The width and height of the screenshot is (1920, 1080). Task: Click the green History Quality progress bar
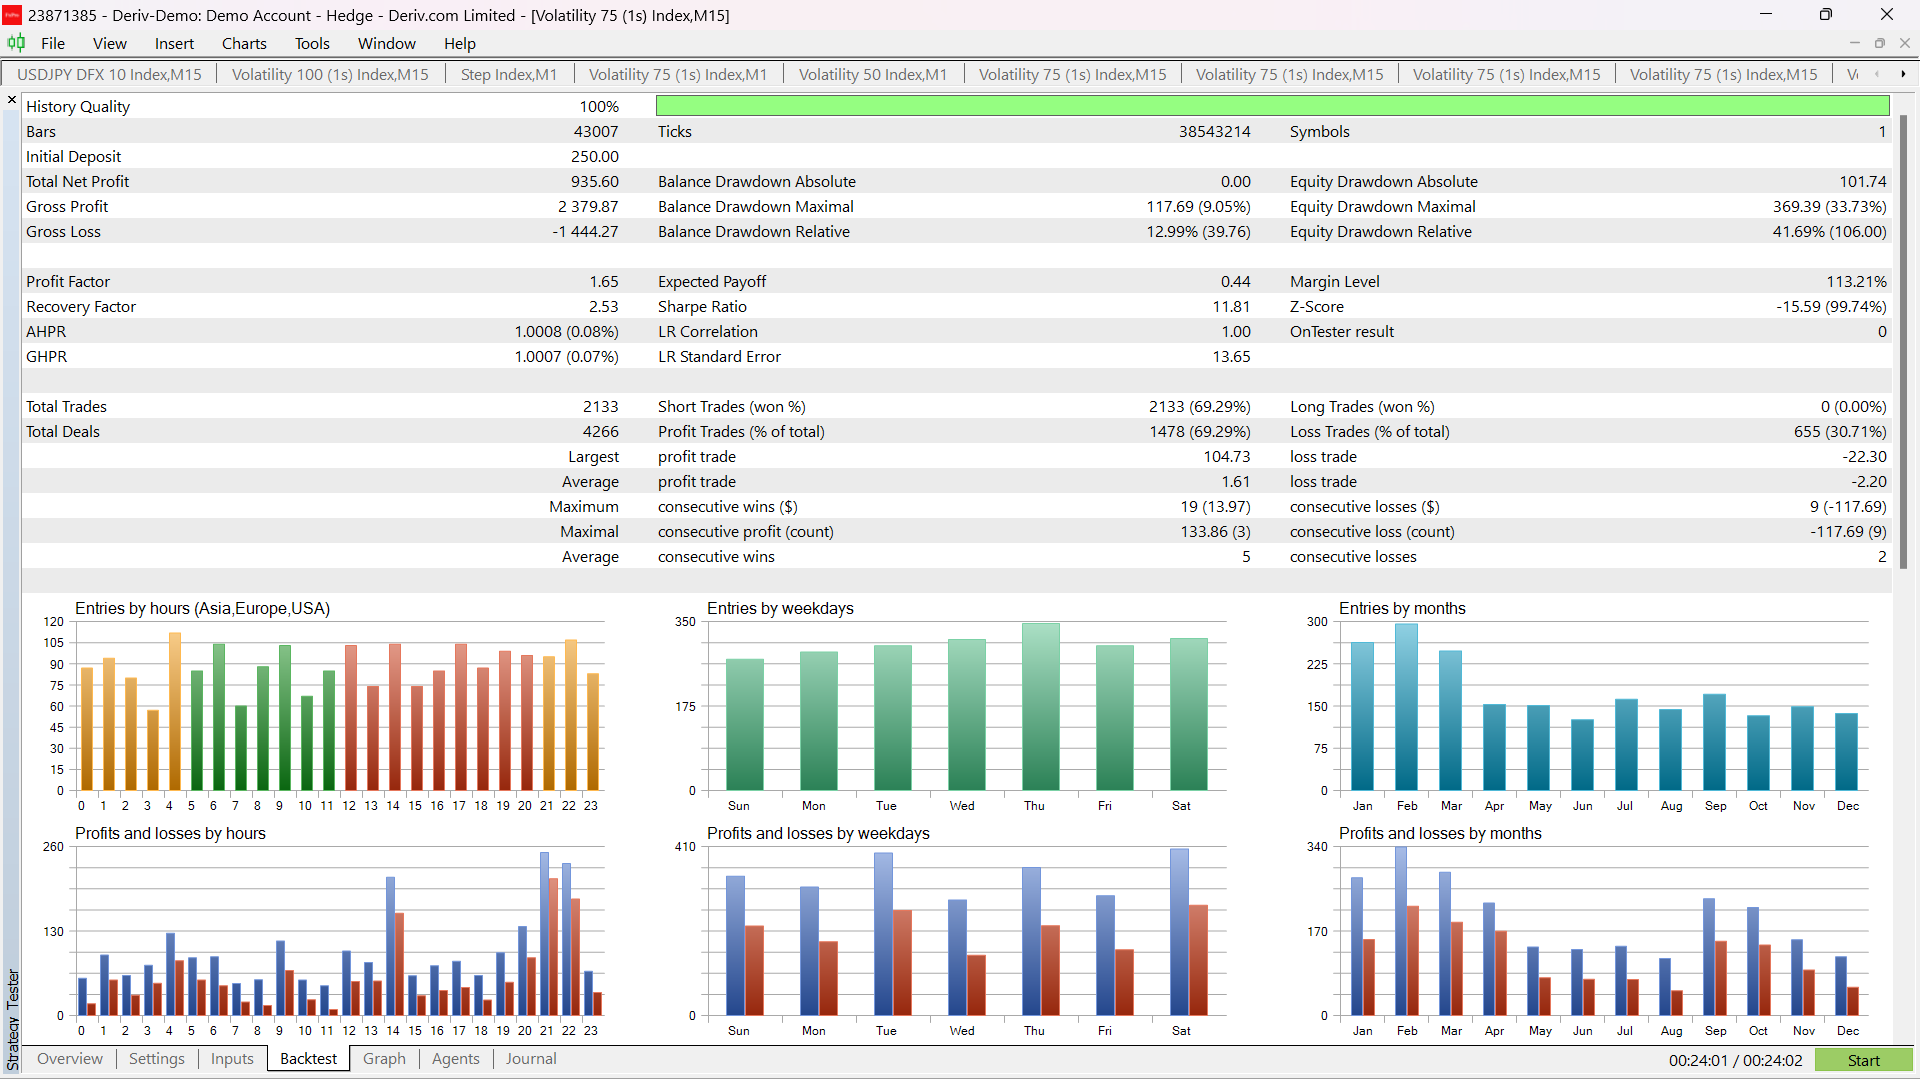tap(1272, 106)
